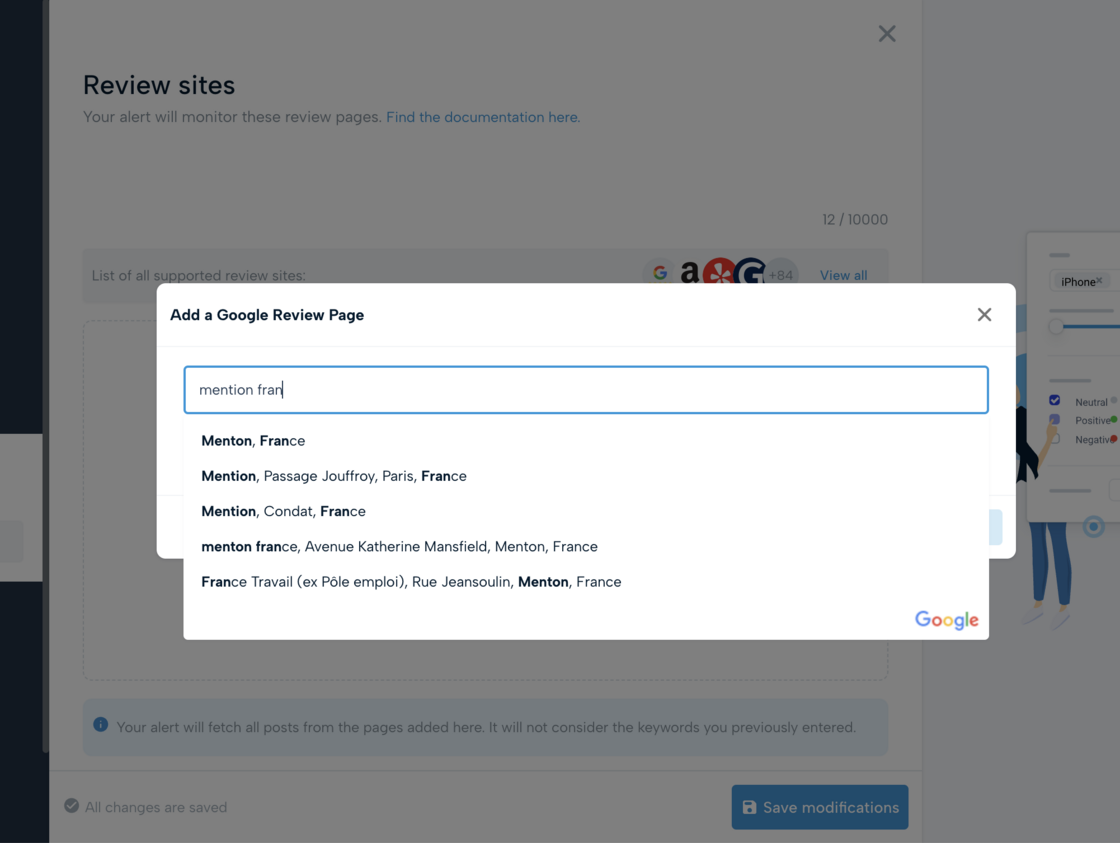Select Menton, France from suggestions
Screen dimensions: 1120x843
[x=251, y=440]
